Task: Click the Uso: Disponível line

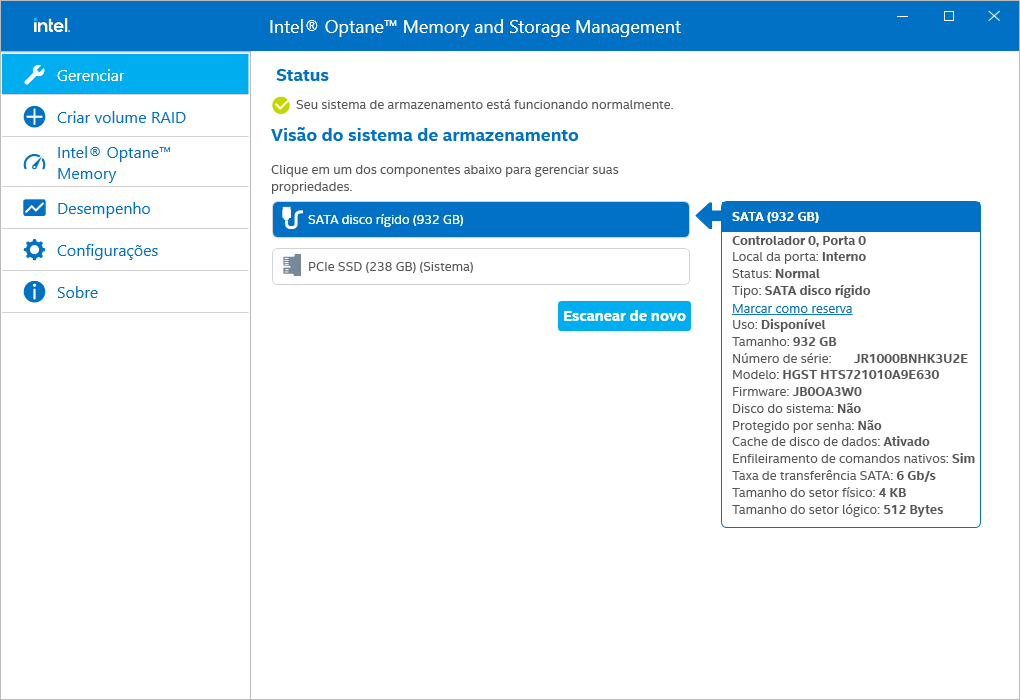Action: tap(779, 325)
